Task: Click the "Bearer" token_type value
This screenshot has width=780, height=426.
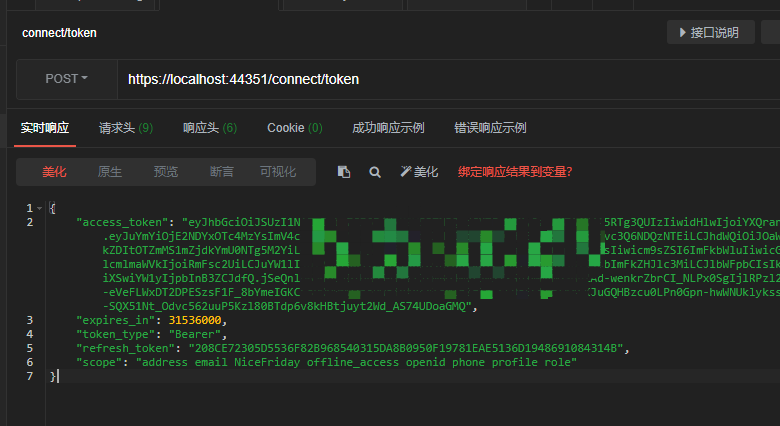Action: [x=195, y=334]
